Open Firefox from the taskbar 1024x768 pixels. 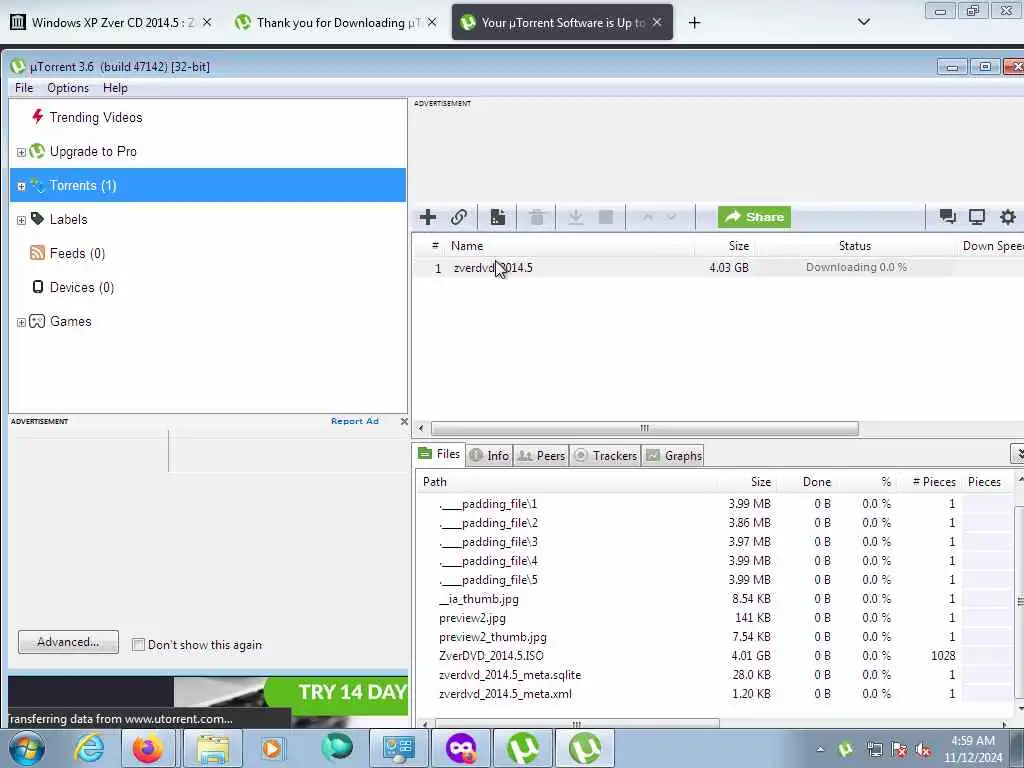(x=148, y=748)
